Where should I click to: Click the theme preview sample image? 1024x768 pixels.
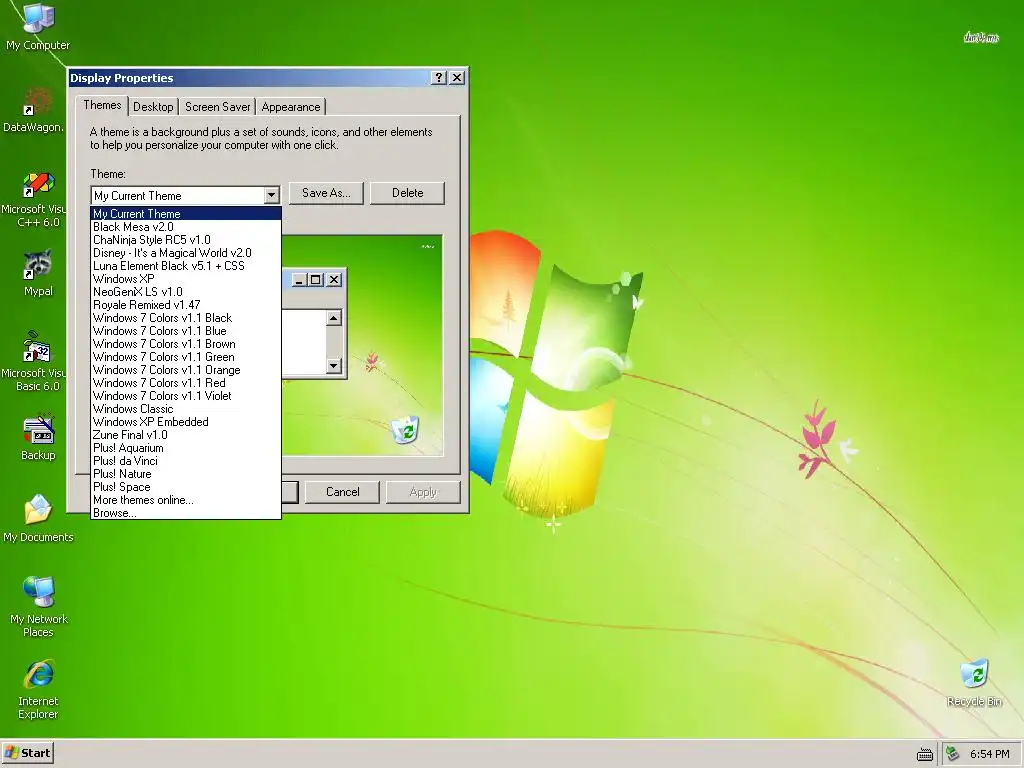(362, 345)
